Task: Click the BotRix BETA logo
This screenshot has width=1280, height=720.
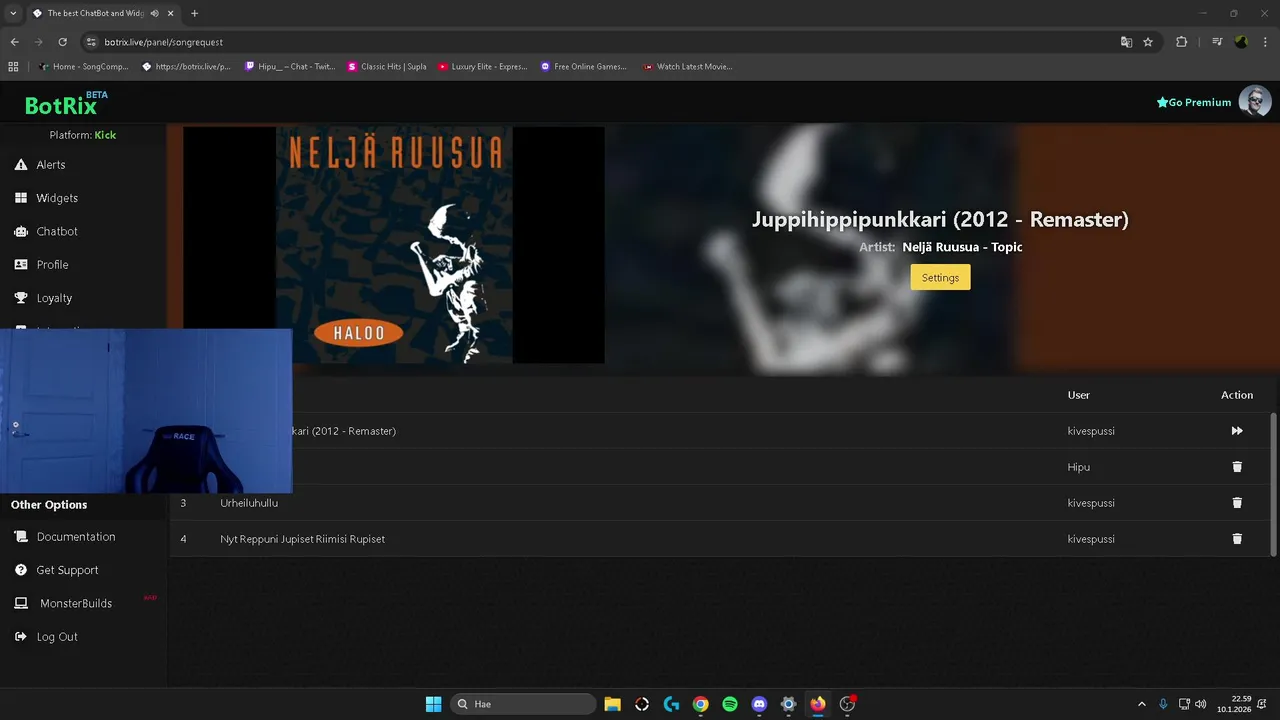Action: [66, 103]
